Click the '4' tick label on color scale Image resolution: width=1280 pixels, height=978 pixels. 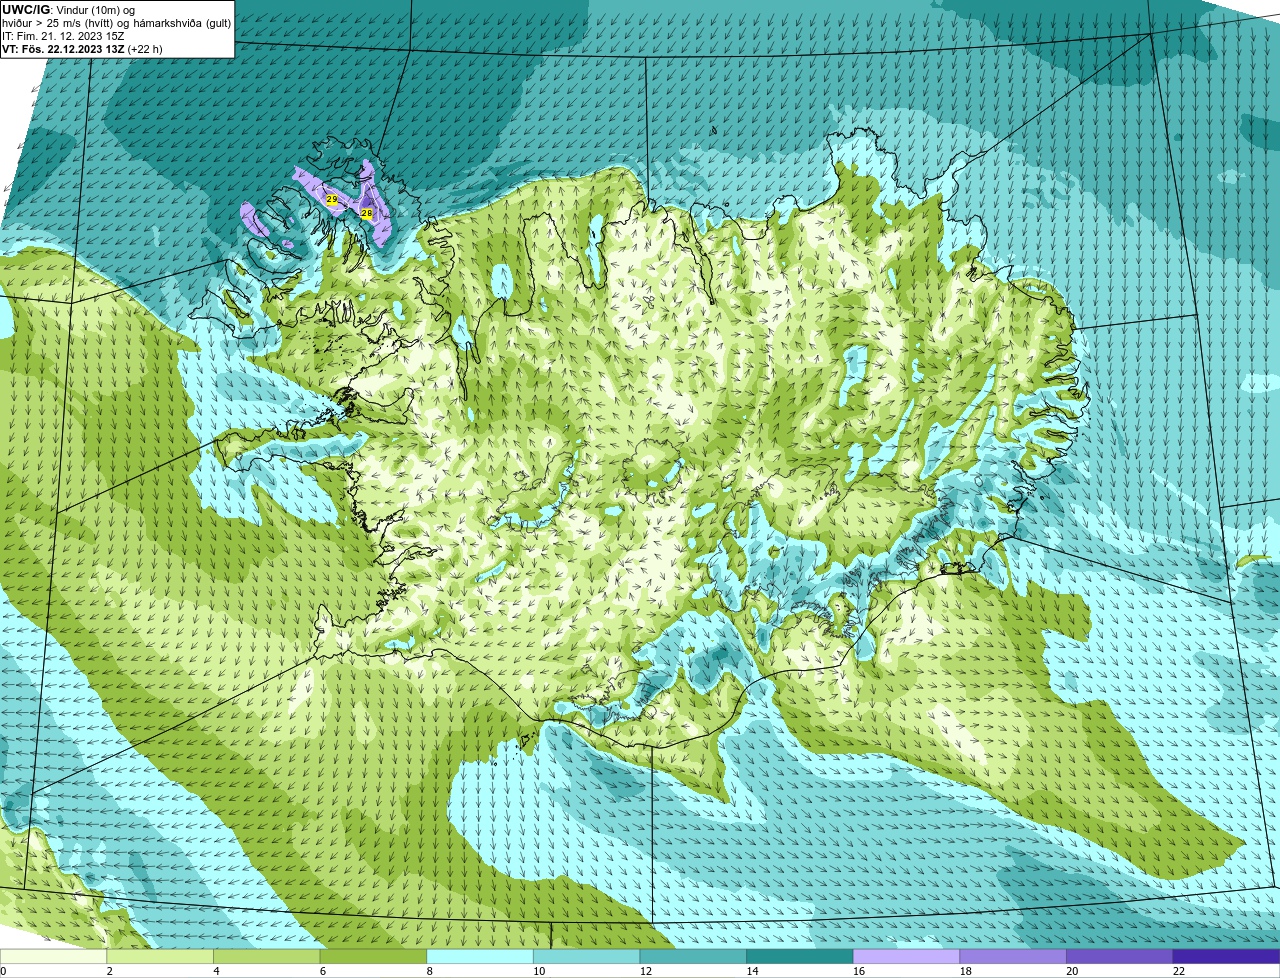pos(216,971)
